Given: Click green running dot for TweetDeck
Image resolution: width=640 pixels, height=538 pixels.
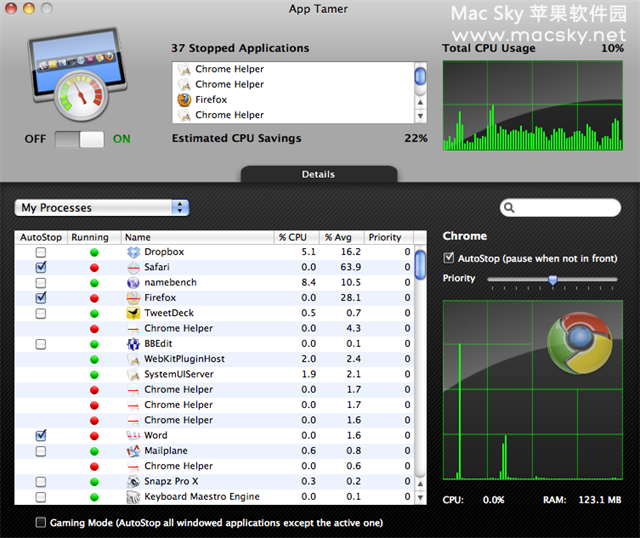Looking at the screenshot, I should point(94,313).
